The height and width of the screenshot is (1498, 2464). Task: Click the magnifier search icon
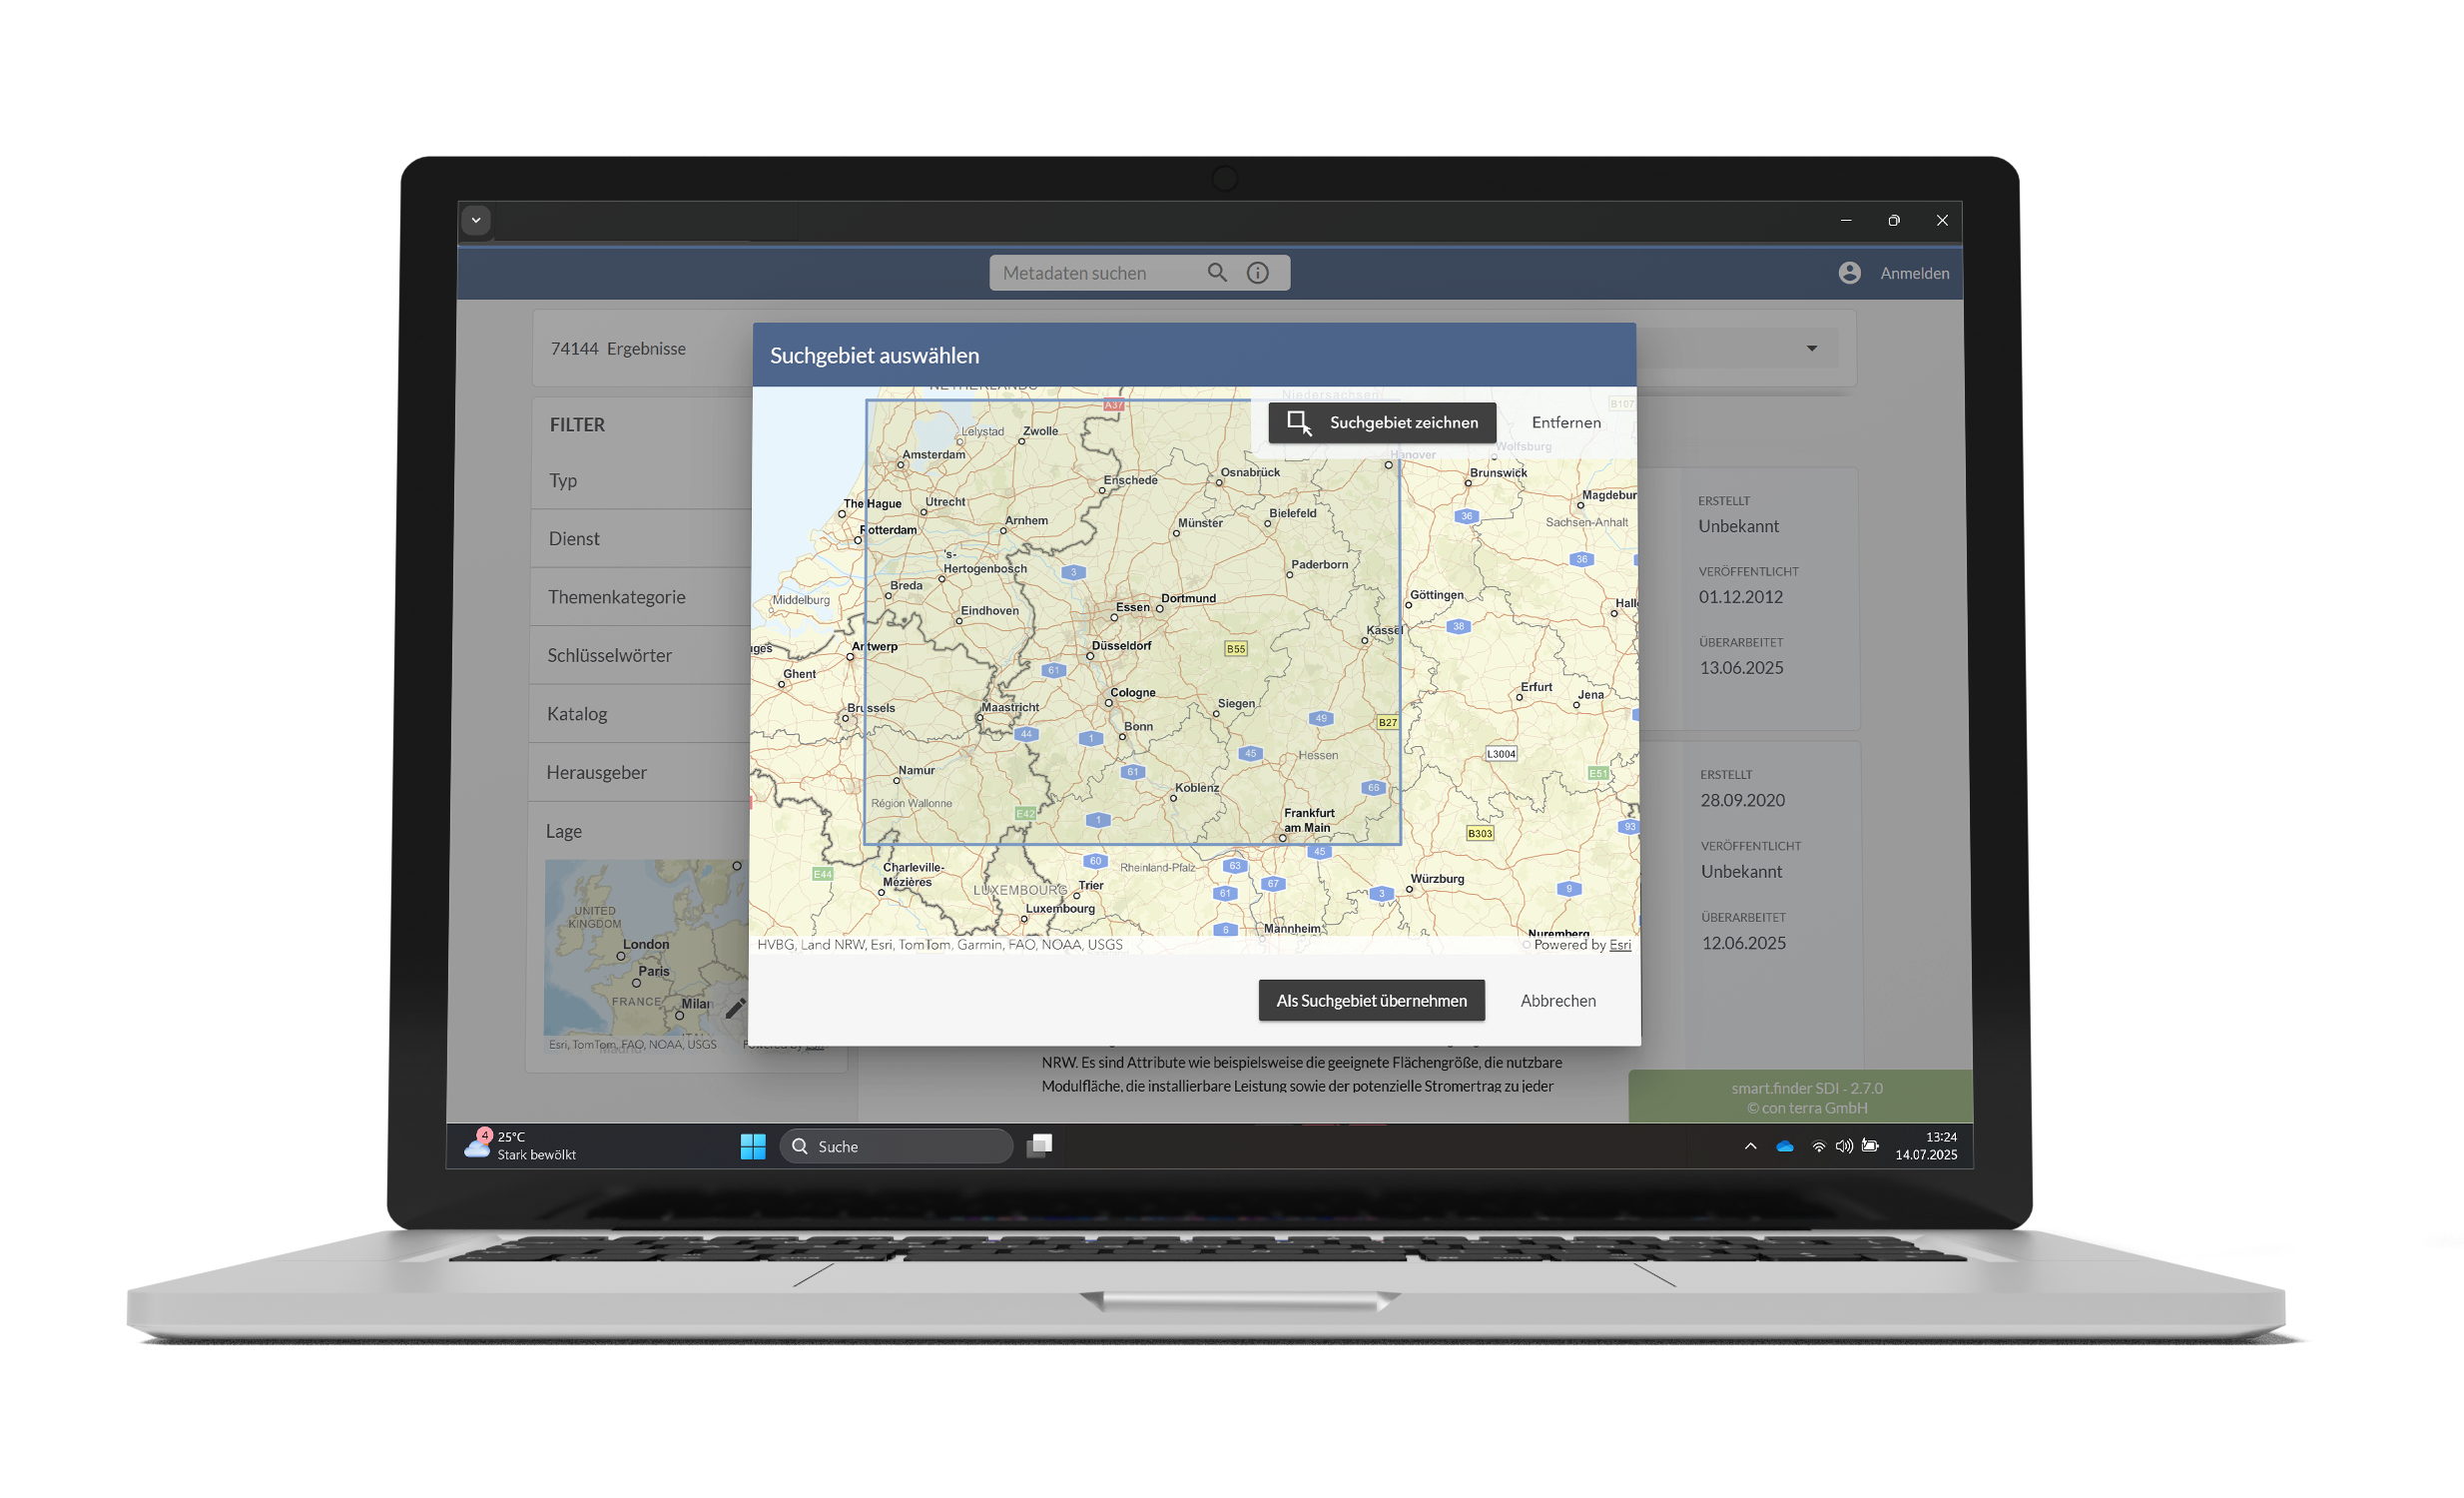coord(1216,272)
